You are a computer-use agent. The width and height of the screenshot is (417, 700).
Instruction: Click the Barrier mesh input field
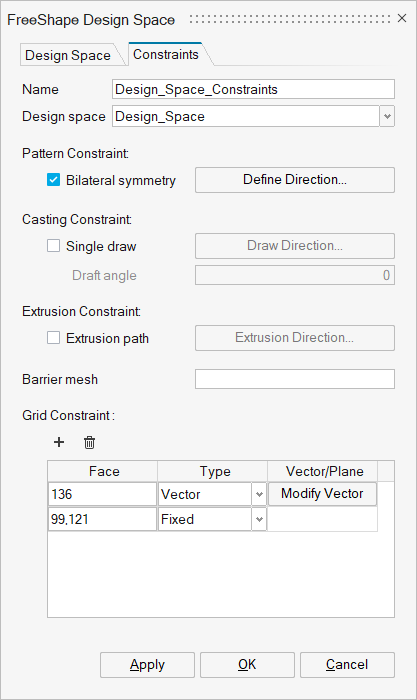pos(295,379)
